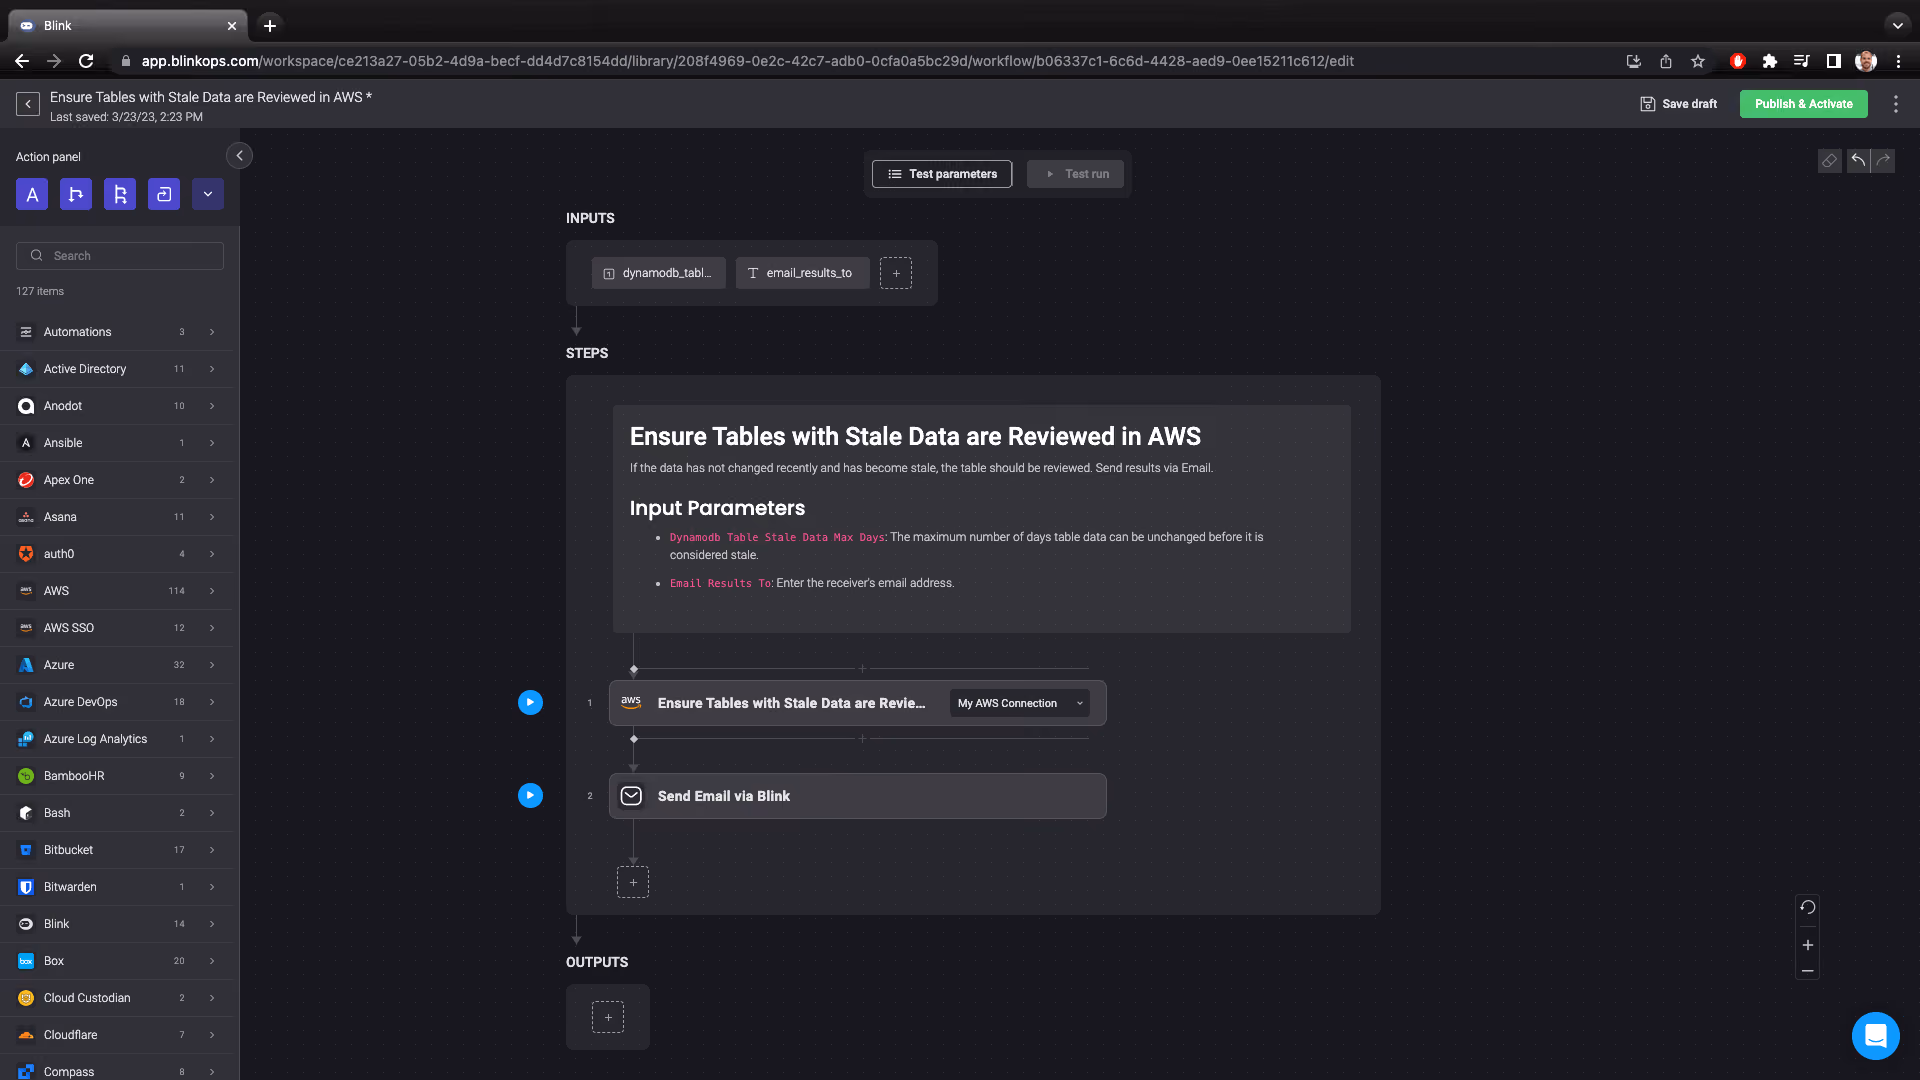Viewport: 1920px width, 1080px height.
Task: Open the chat support bubble
Action: point(1875,1035)
